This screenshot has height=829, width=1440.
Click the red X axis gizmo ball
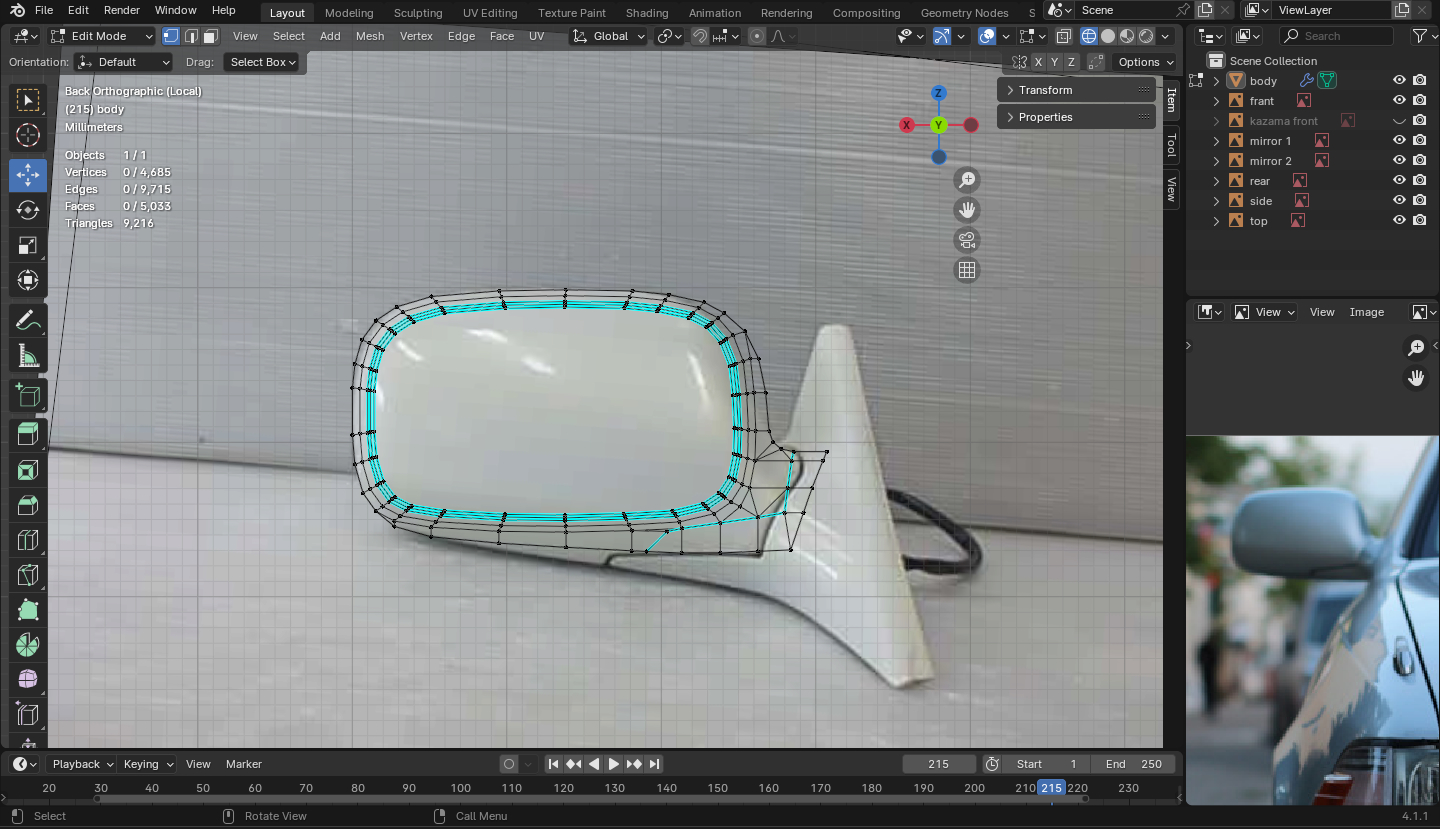[907, 125]
